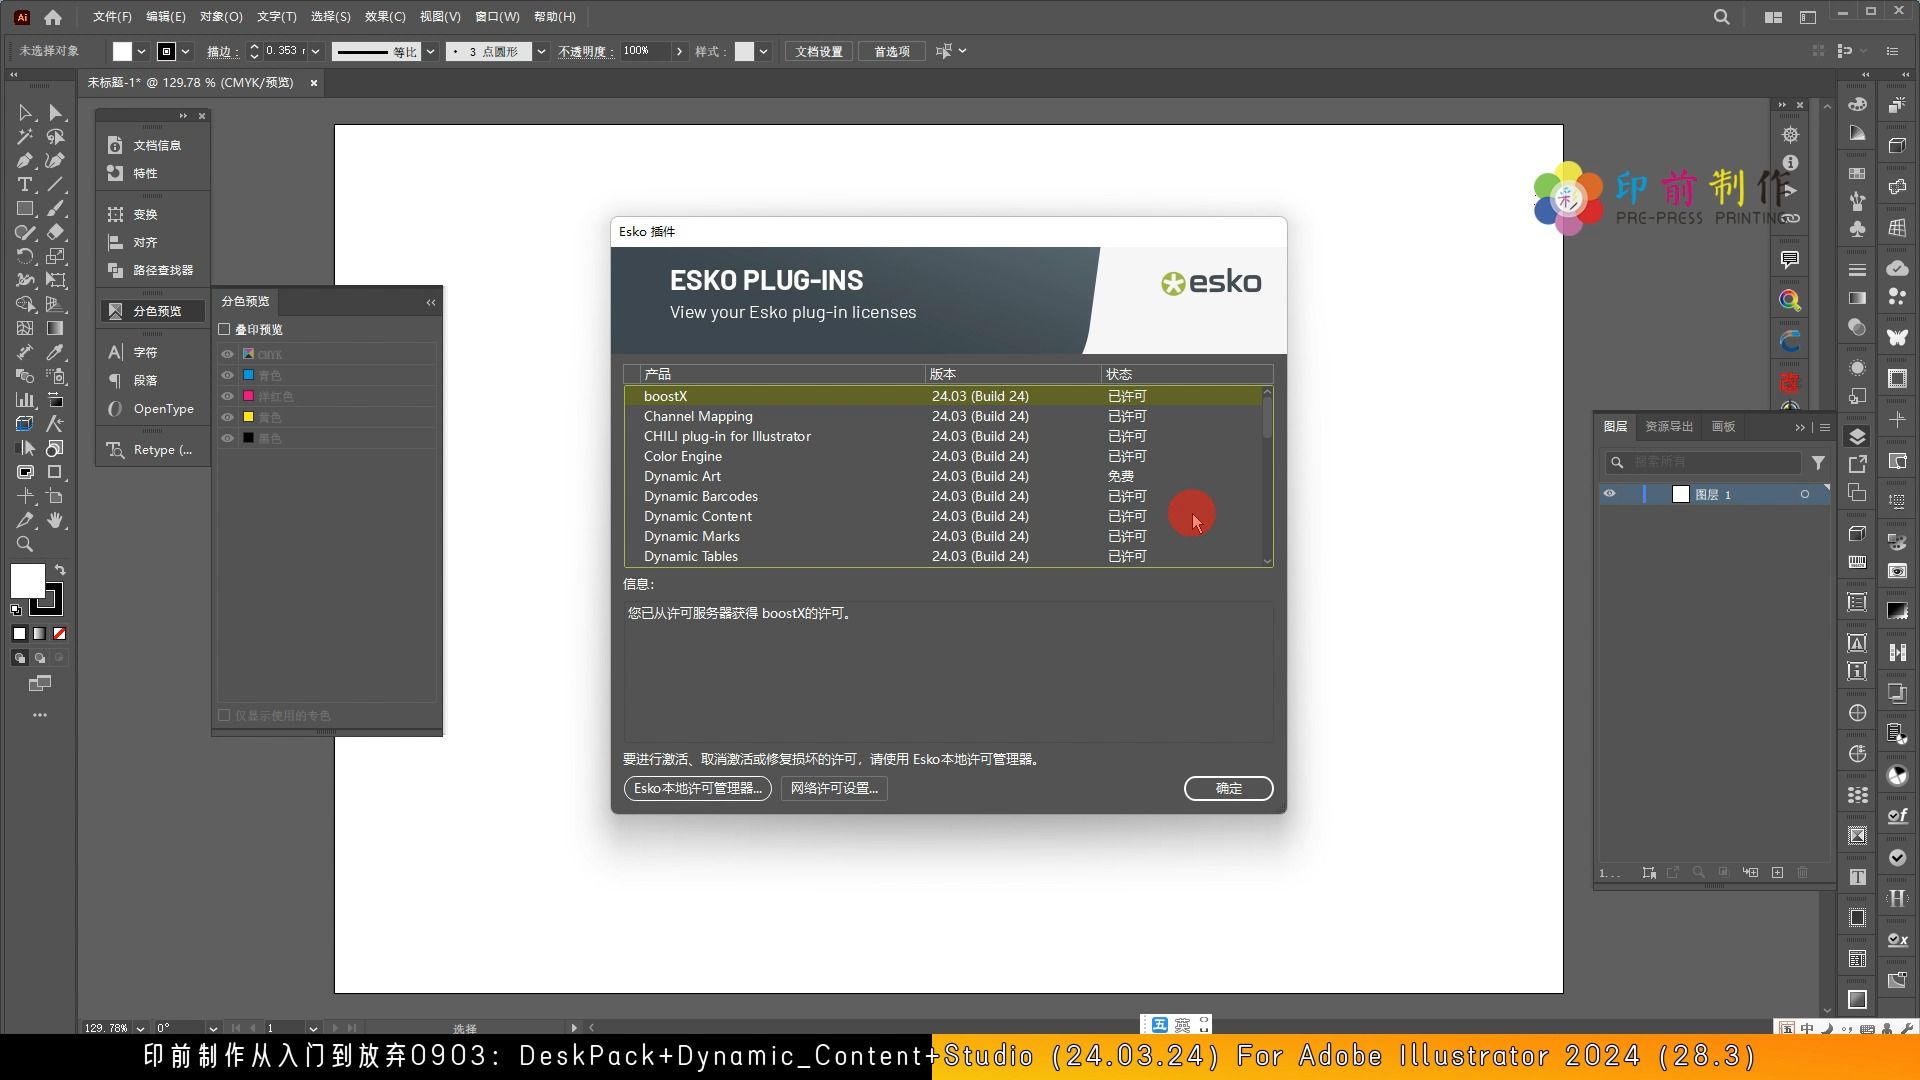This screenshot has width=1920, height=1080.
Task: Enable show only used spot colors checkbox
Action: click(225, 716)
